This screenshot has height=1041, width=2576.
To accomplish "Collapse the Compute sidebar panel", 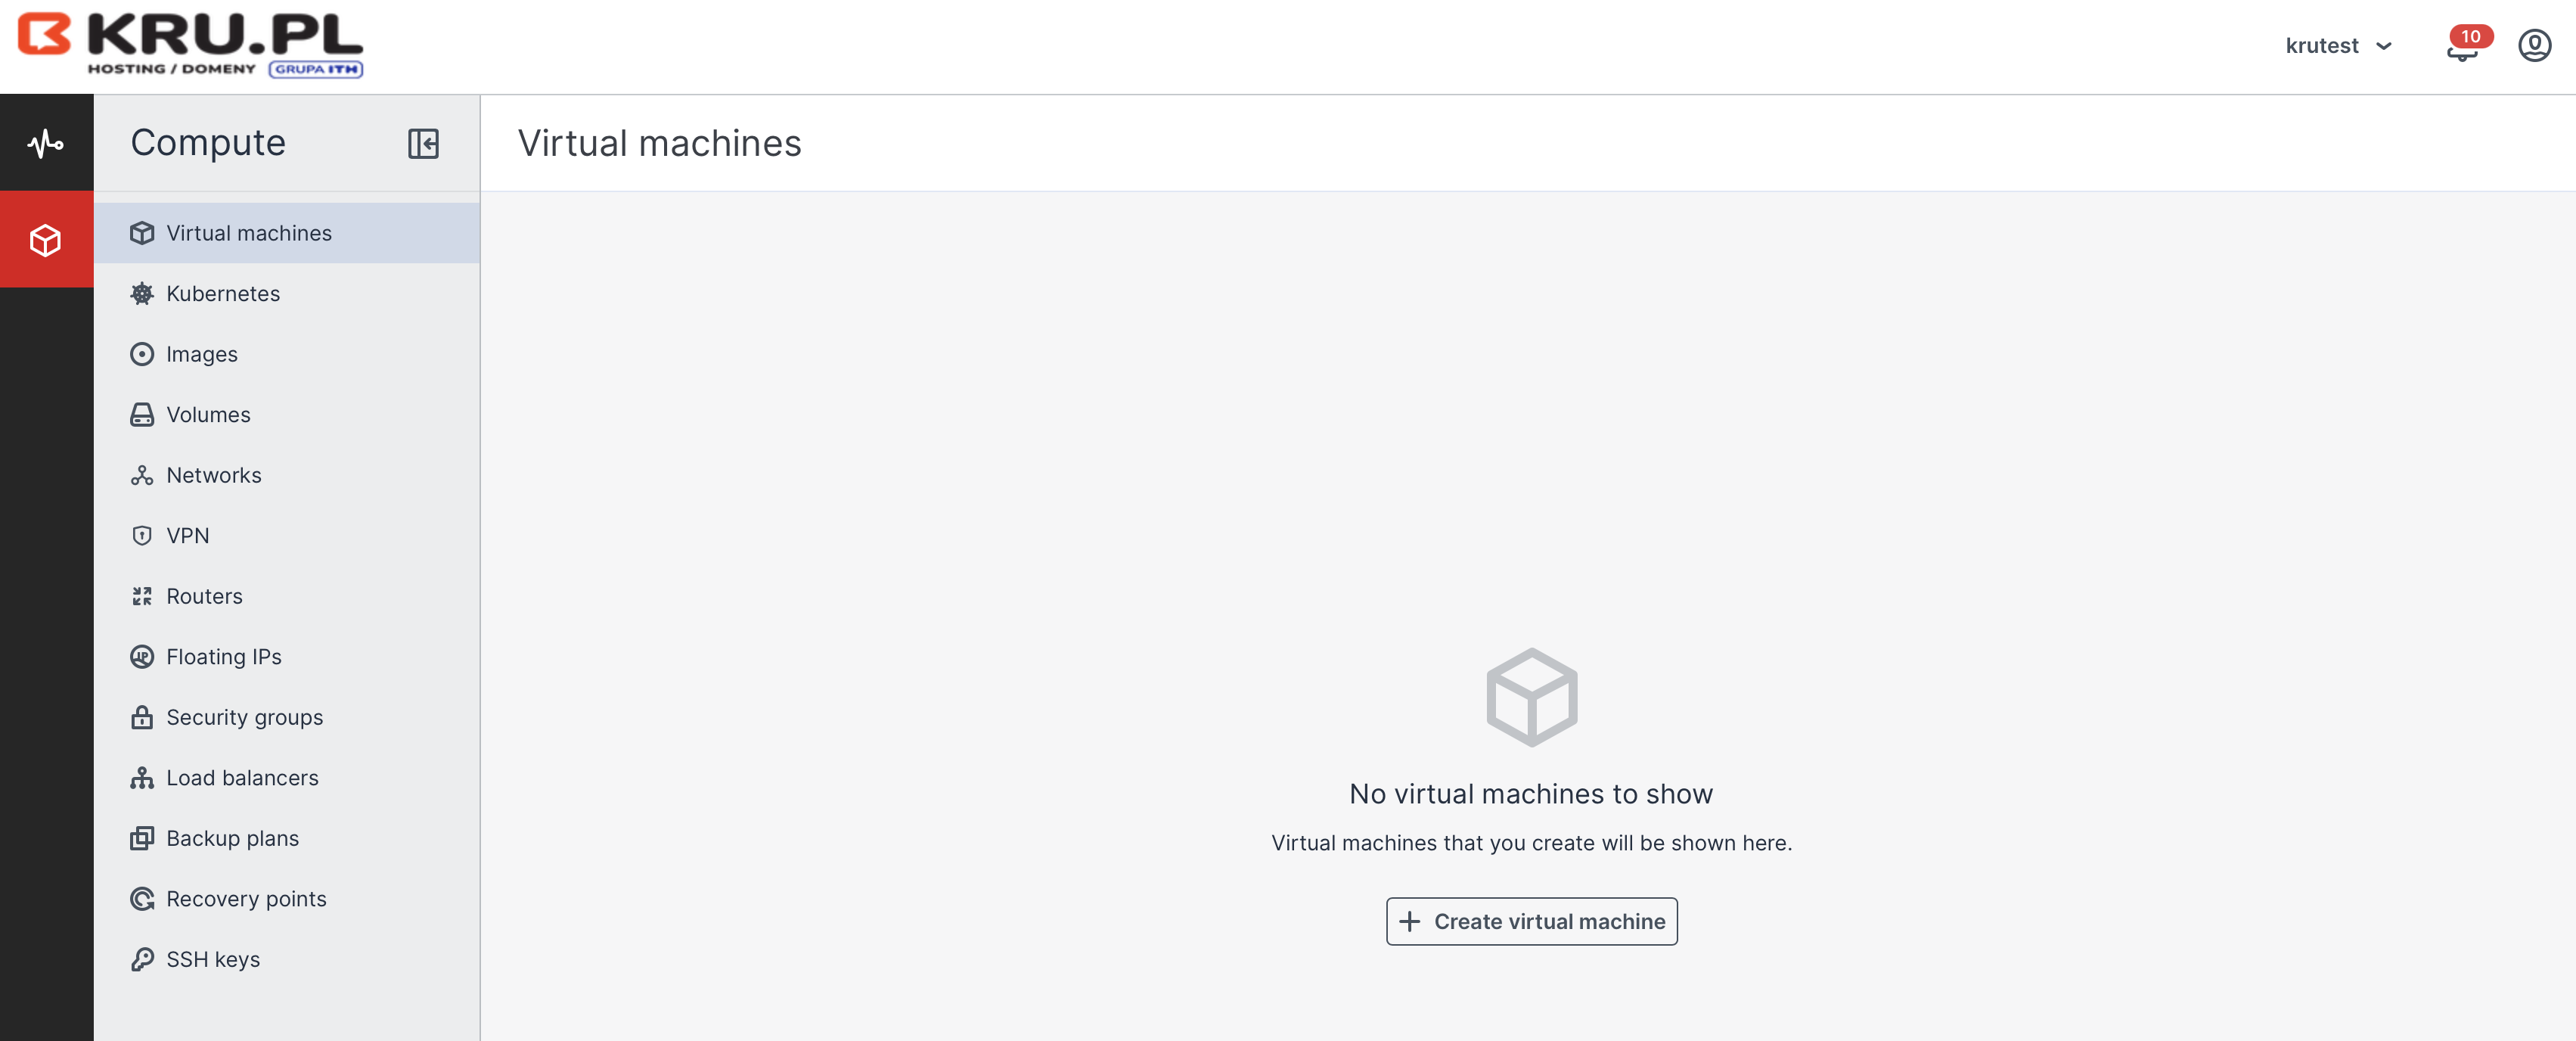I will point(423,144).
